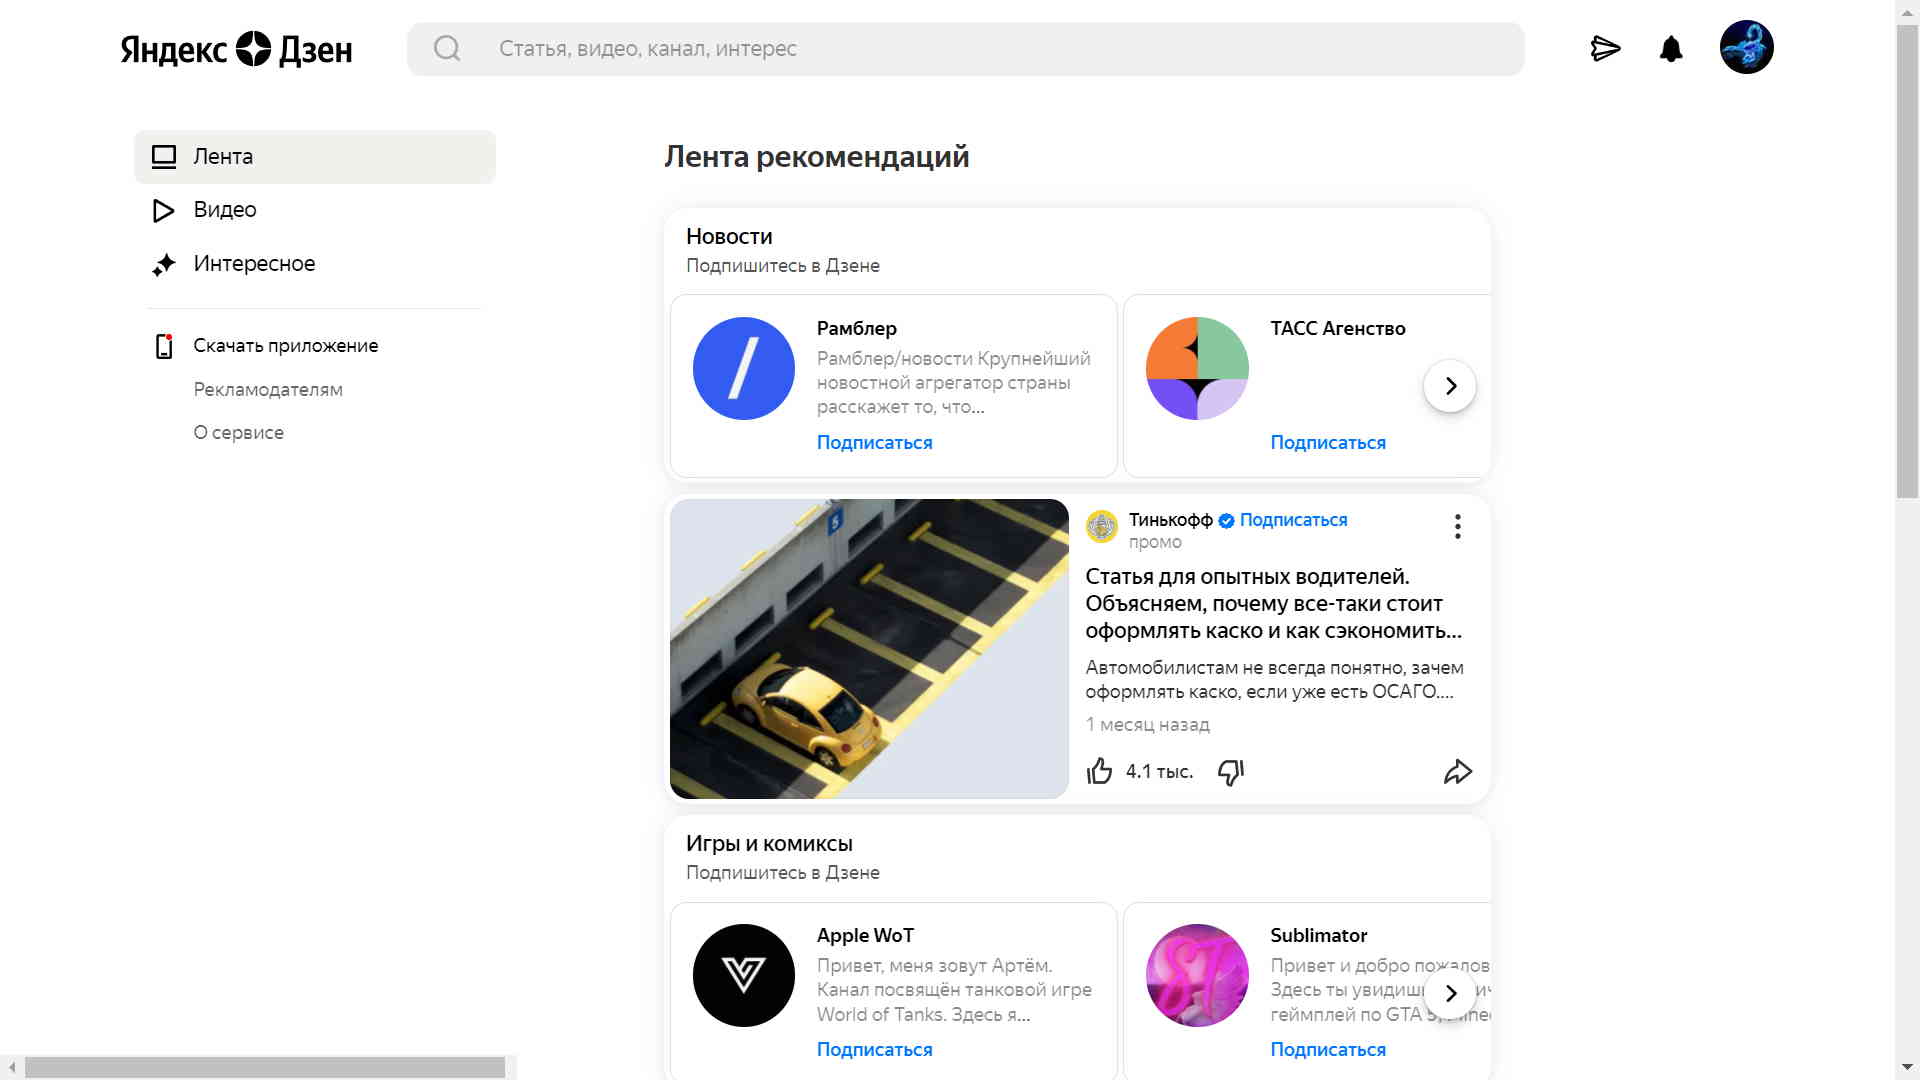Open the О сервисе link
1920x1080 pixels.
click(238, 433)
